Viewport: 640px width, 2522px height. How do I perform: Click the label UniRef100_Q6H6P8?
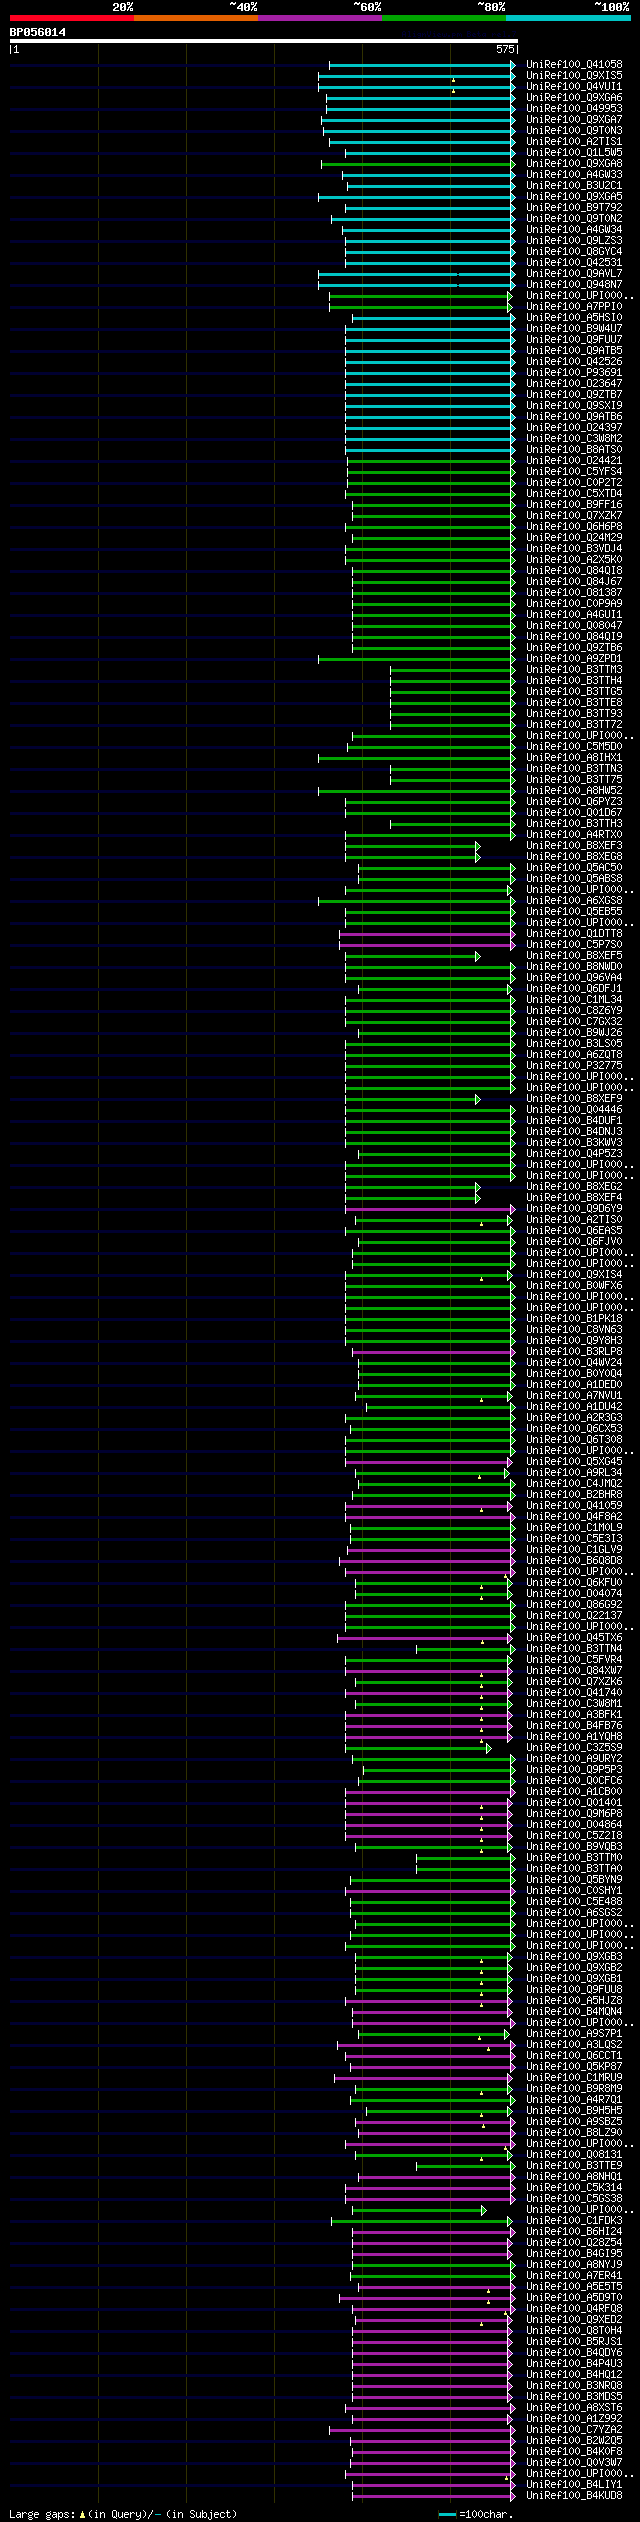coord(574,527)
